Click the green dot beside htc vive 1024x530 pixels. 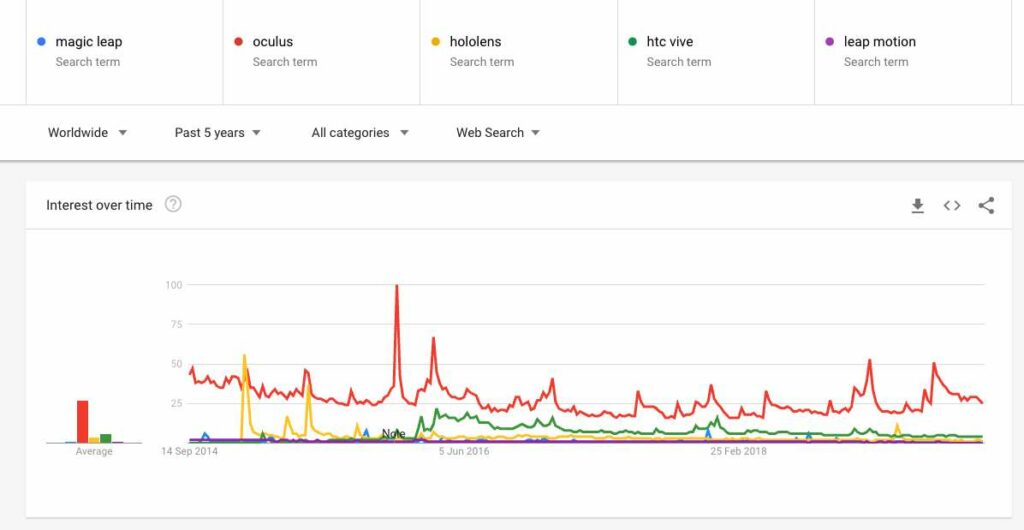[x=632, y=42]
